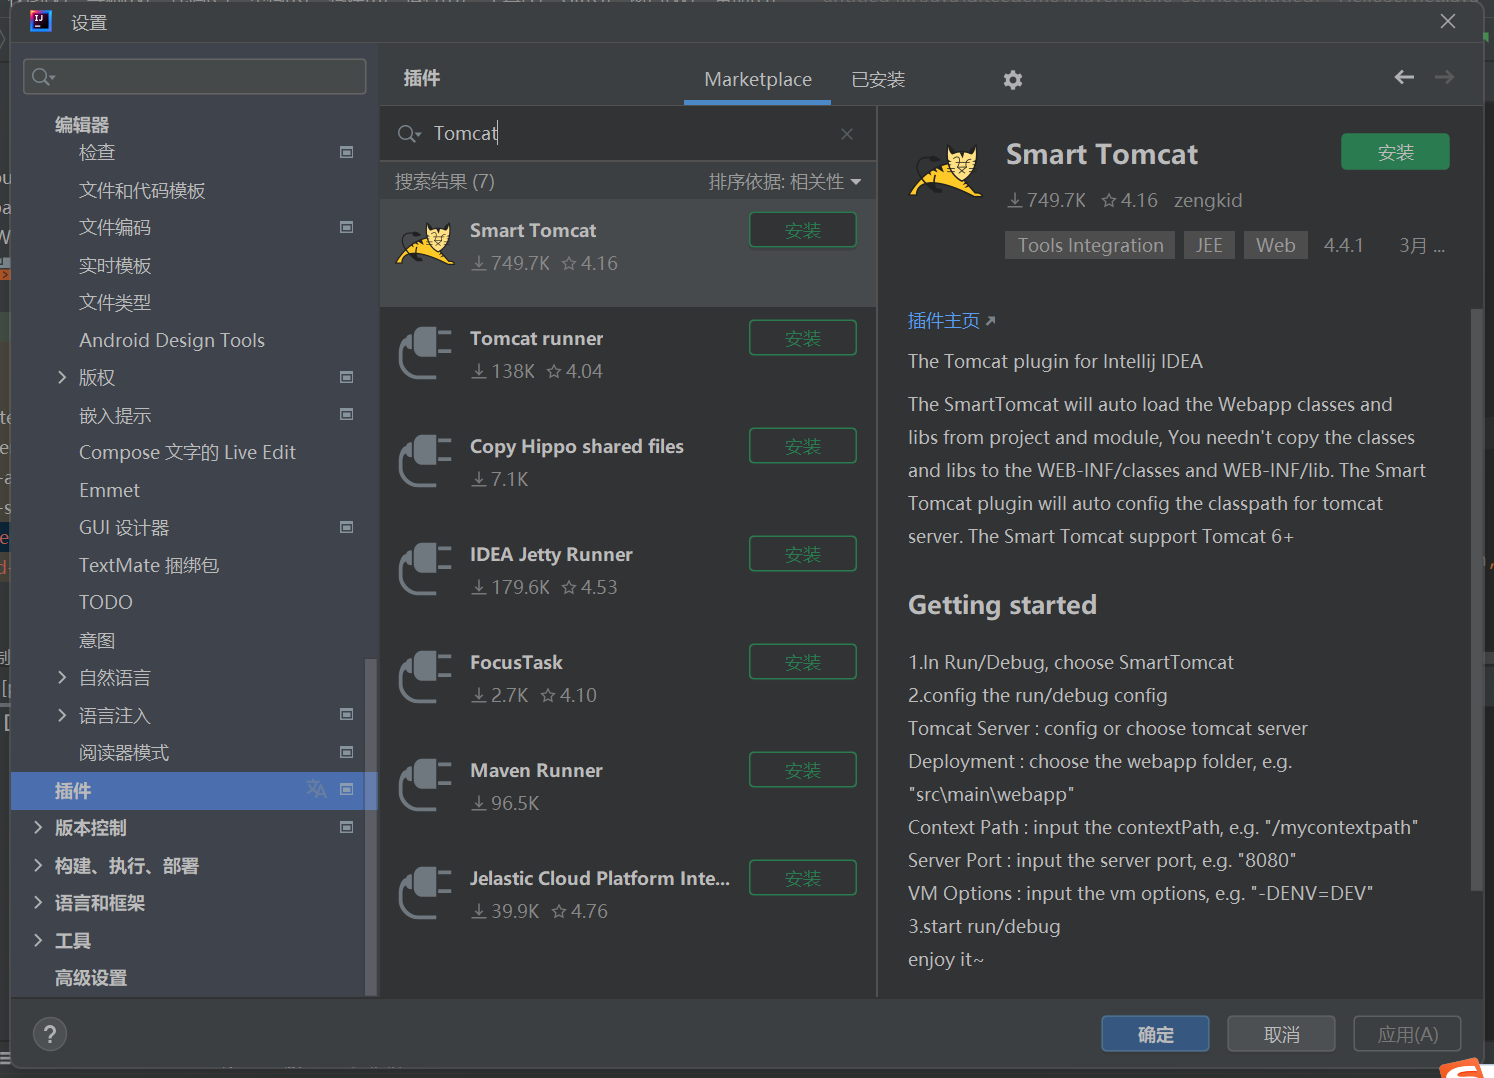Open the 实时模板 settings page
The height and width of the screenshot is (1078, 1494).
point(115,265)
